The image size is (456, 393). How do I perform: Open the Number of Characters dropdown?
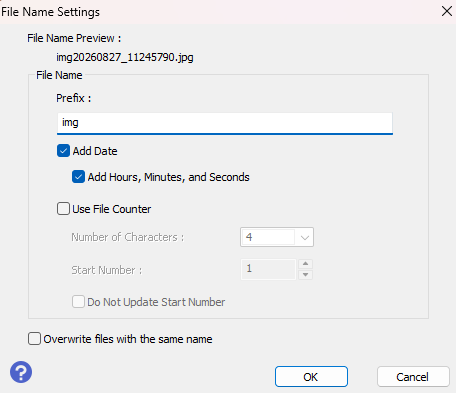277,237
